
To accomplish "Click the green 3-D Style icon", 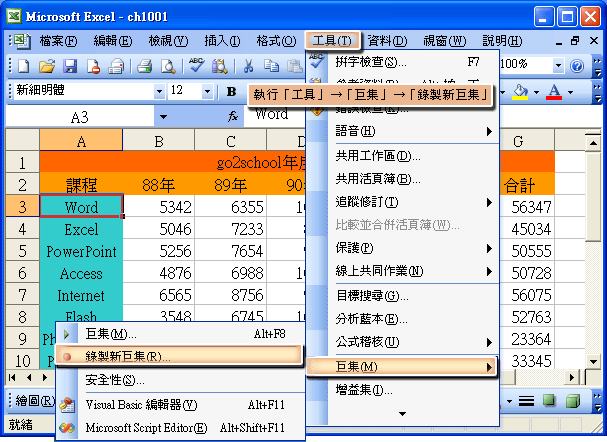I will pyautogui.click(x=573, y=401).
